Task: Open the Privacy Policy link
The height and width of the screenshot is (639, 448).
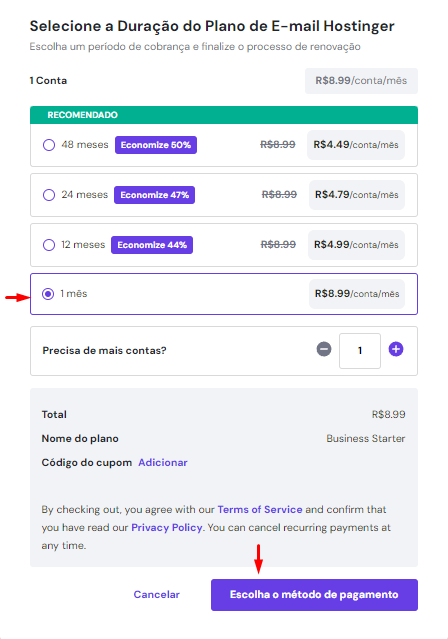Action: 167,527
